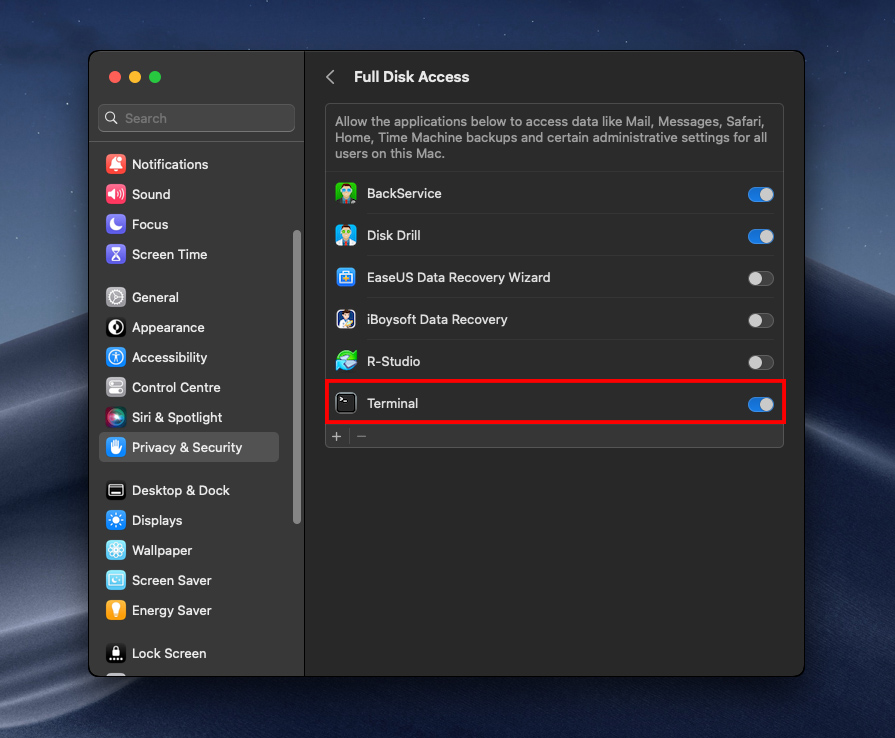Open Wallpaper settings label
This screenshot has width=895, height=738.
[x=162, y=550]
